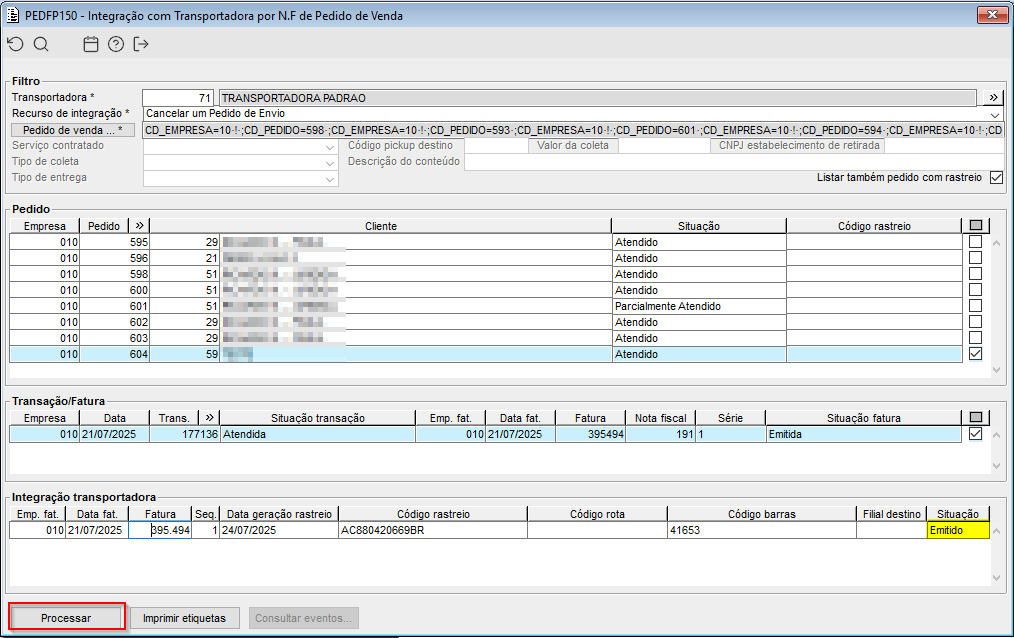
Task: Click the Situação column header in Pedido grid
Action: tap(698, 226)
